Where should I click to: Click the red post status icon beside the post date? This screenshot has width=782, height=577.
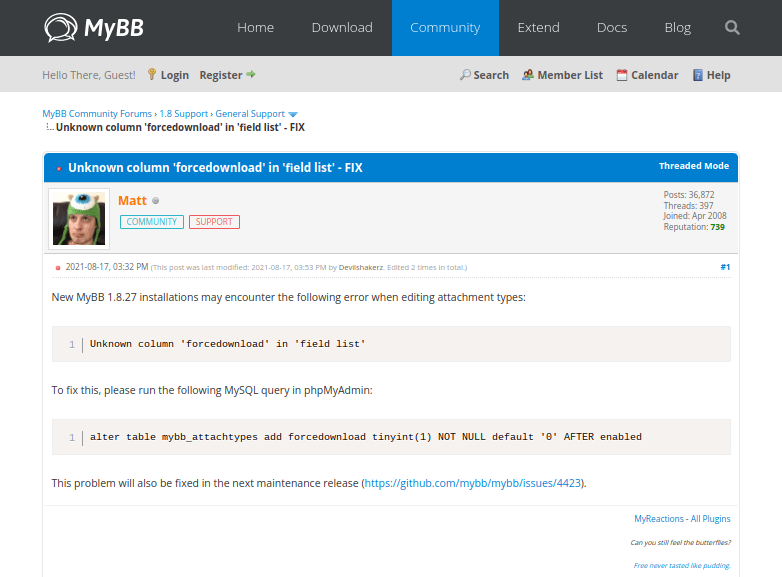[58, 268]
